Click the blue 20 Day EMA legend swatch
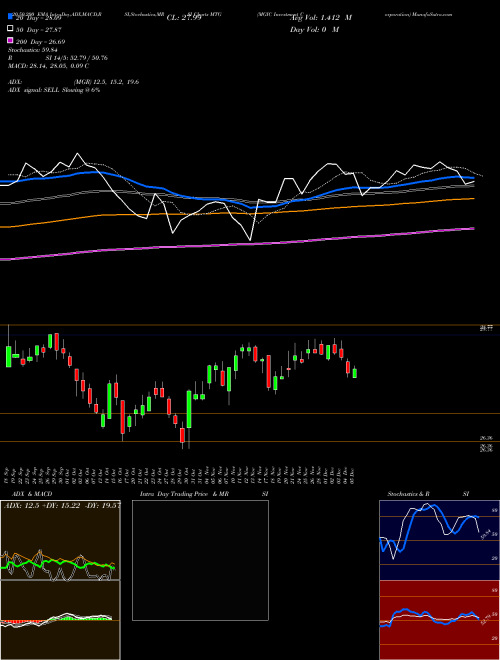Viewport: 500px width, 660px height. click(x=11, y=17)
